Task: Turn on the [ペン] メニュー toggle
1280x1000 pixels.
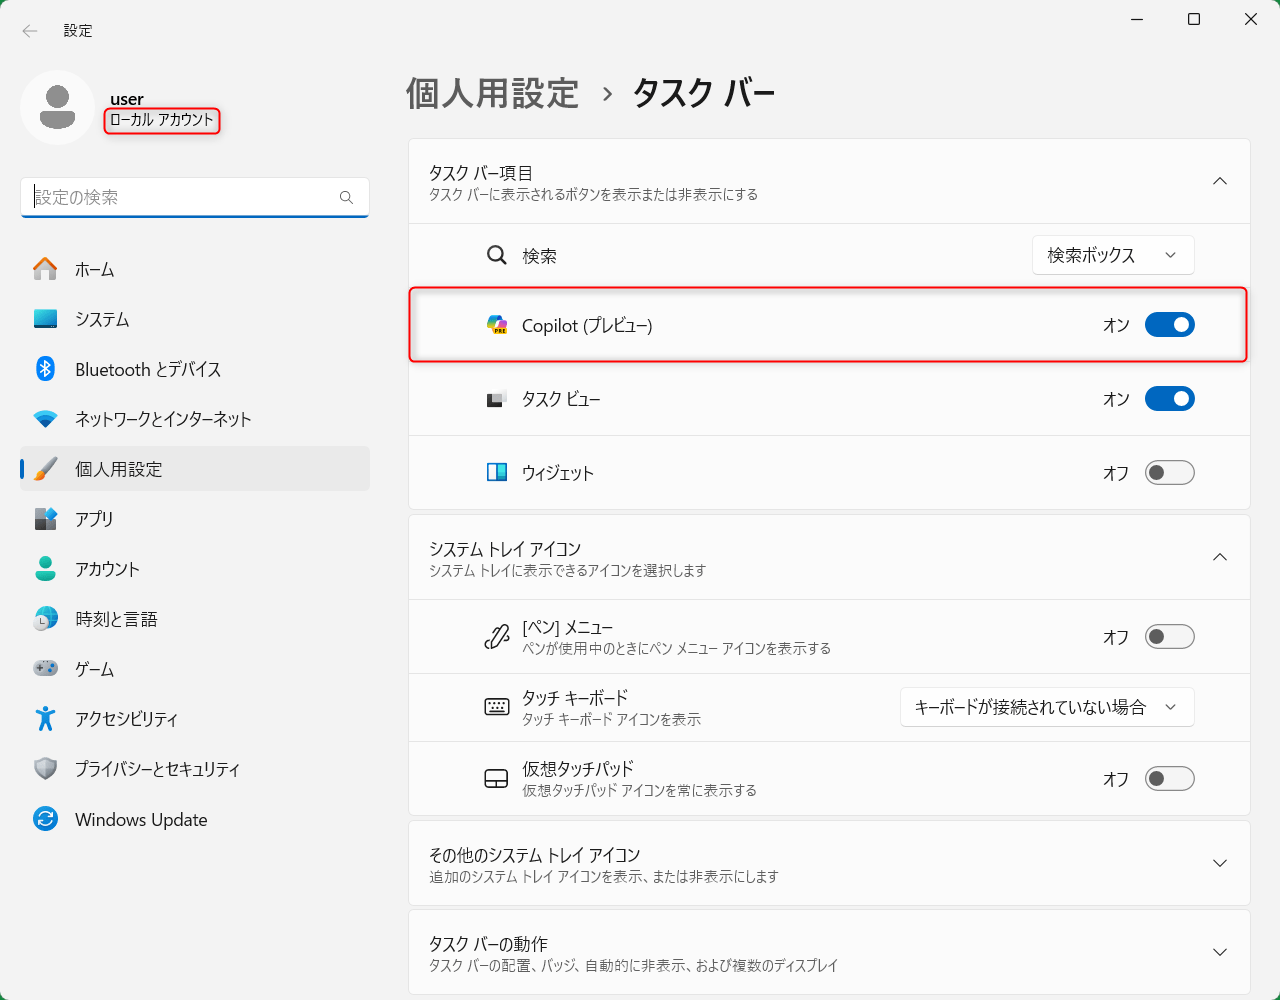Action: pos(1169,637)
